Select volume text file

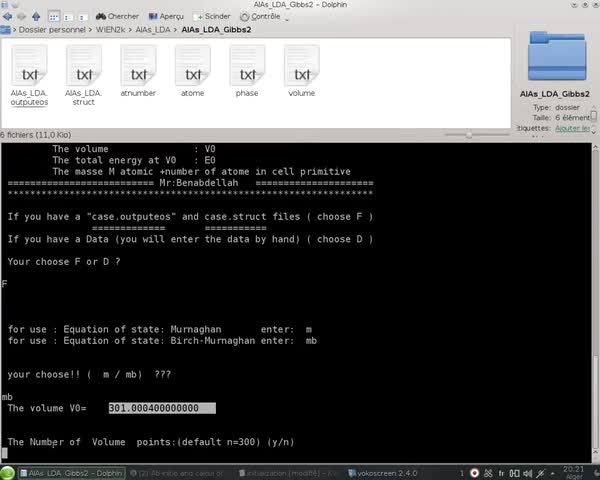(x=302, y=71)
